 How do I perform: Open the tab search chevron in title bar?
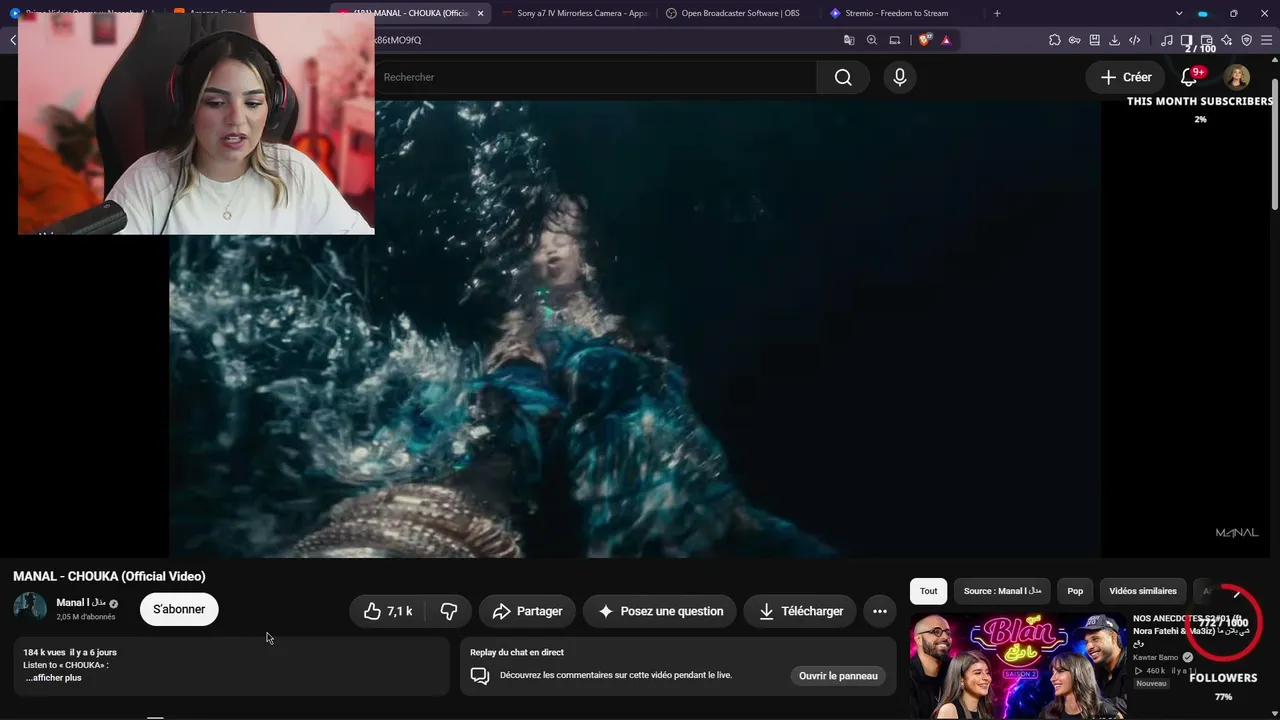click(1180, 13)
